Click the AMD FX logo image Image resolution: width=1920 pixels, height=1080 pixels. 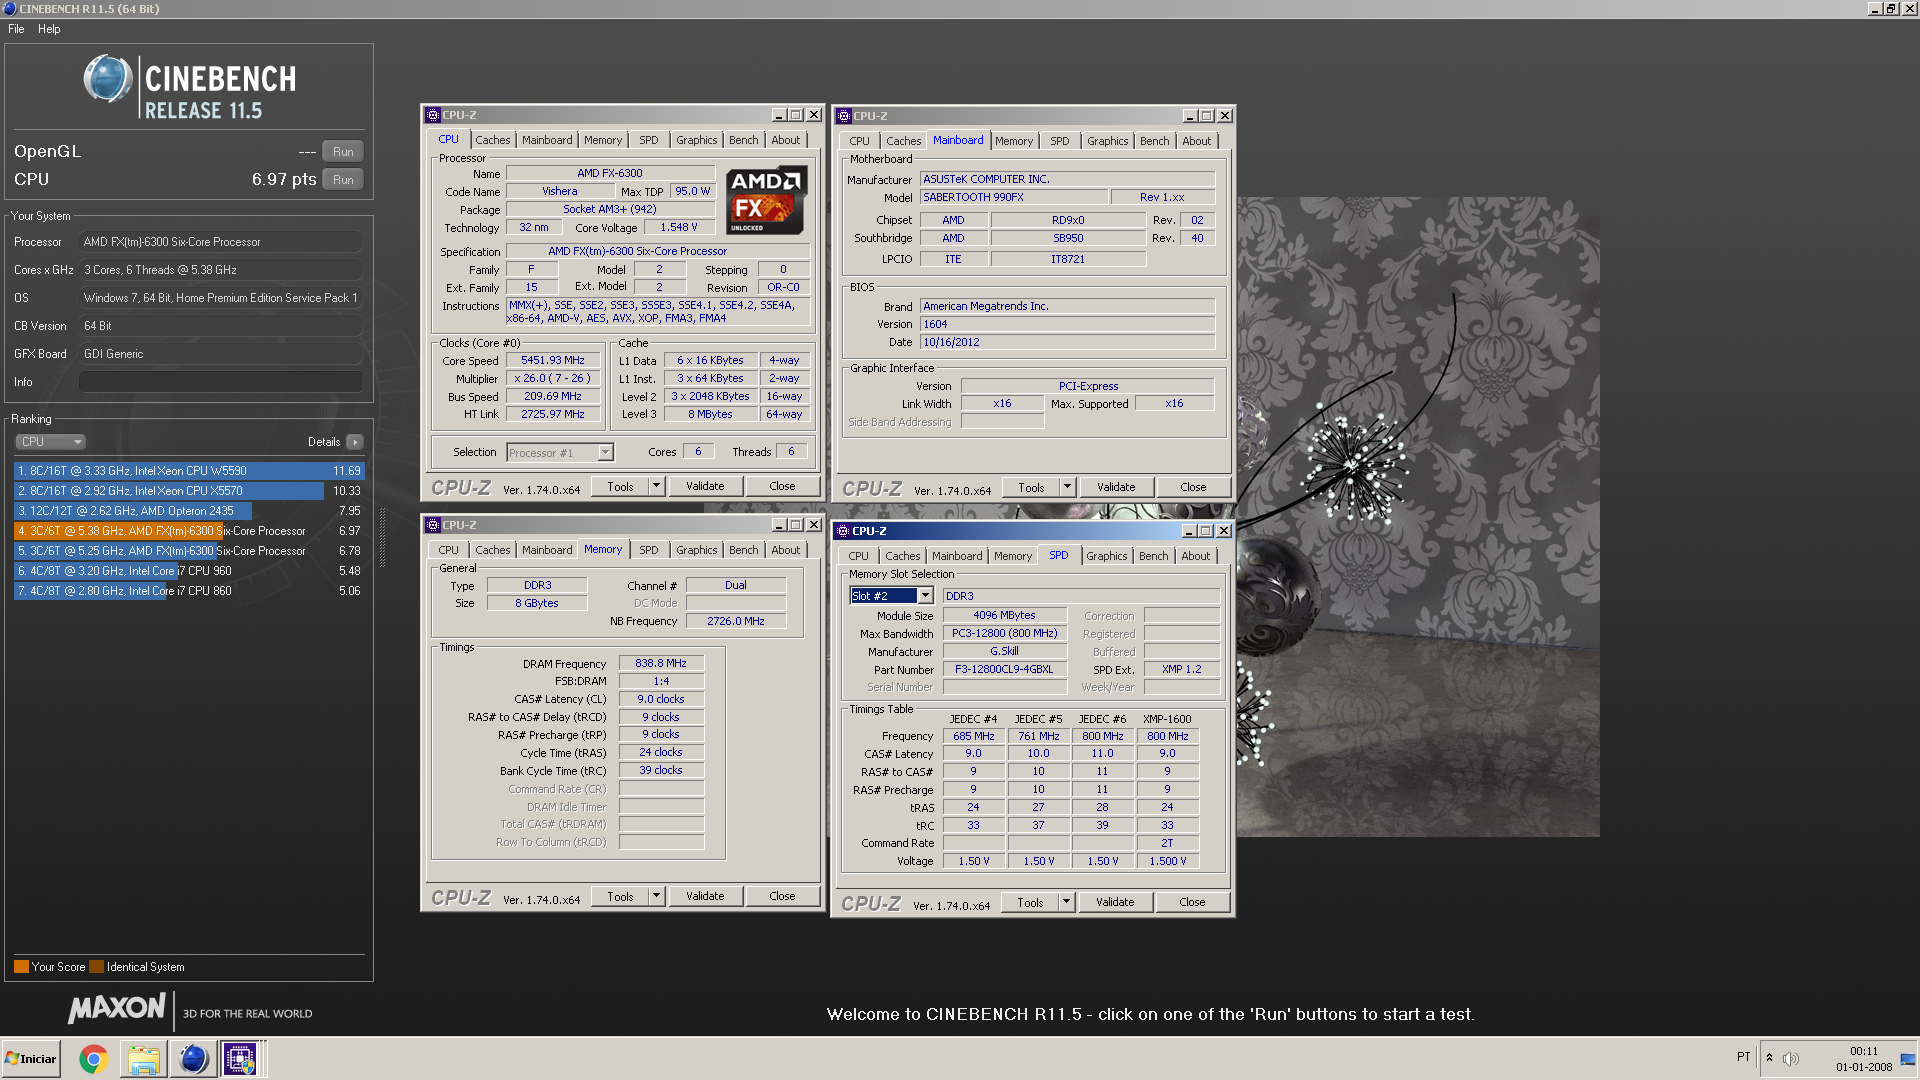[766, 201]
